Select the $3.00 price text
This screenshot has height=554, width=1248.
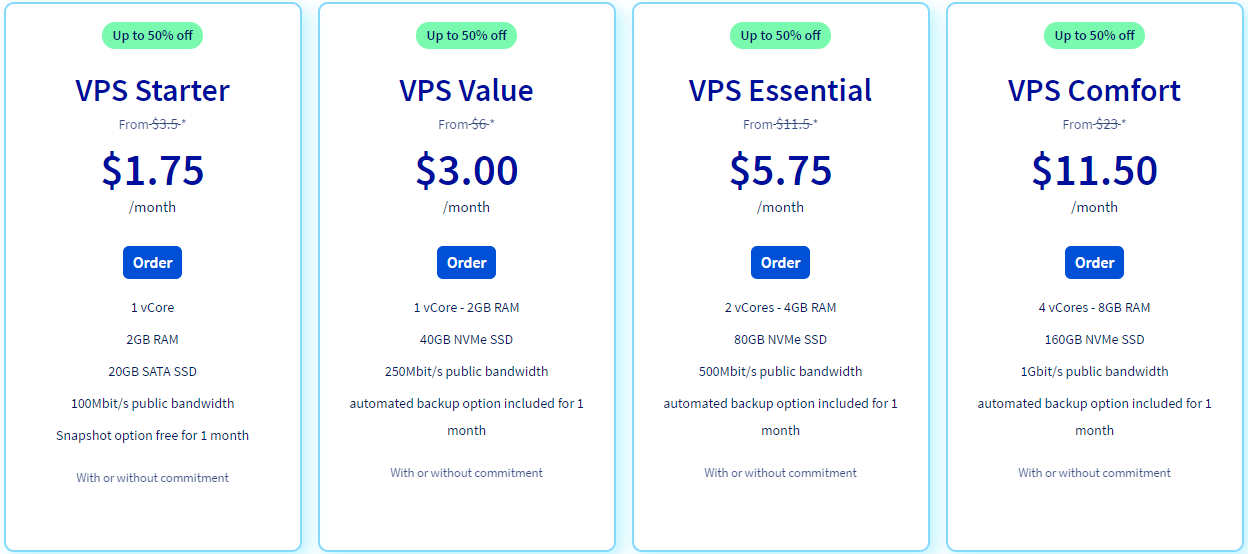coord(466,170)
